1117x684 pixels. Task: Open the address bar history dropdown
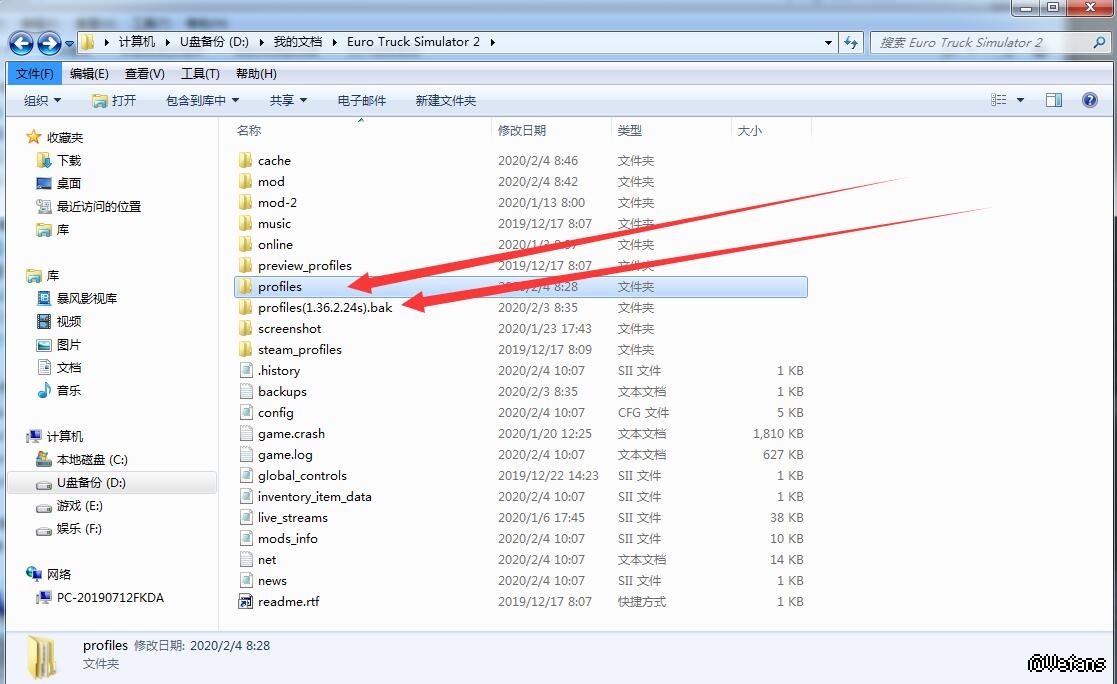pos(828,43)
